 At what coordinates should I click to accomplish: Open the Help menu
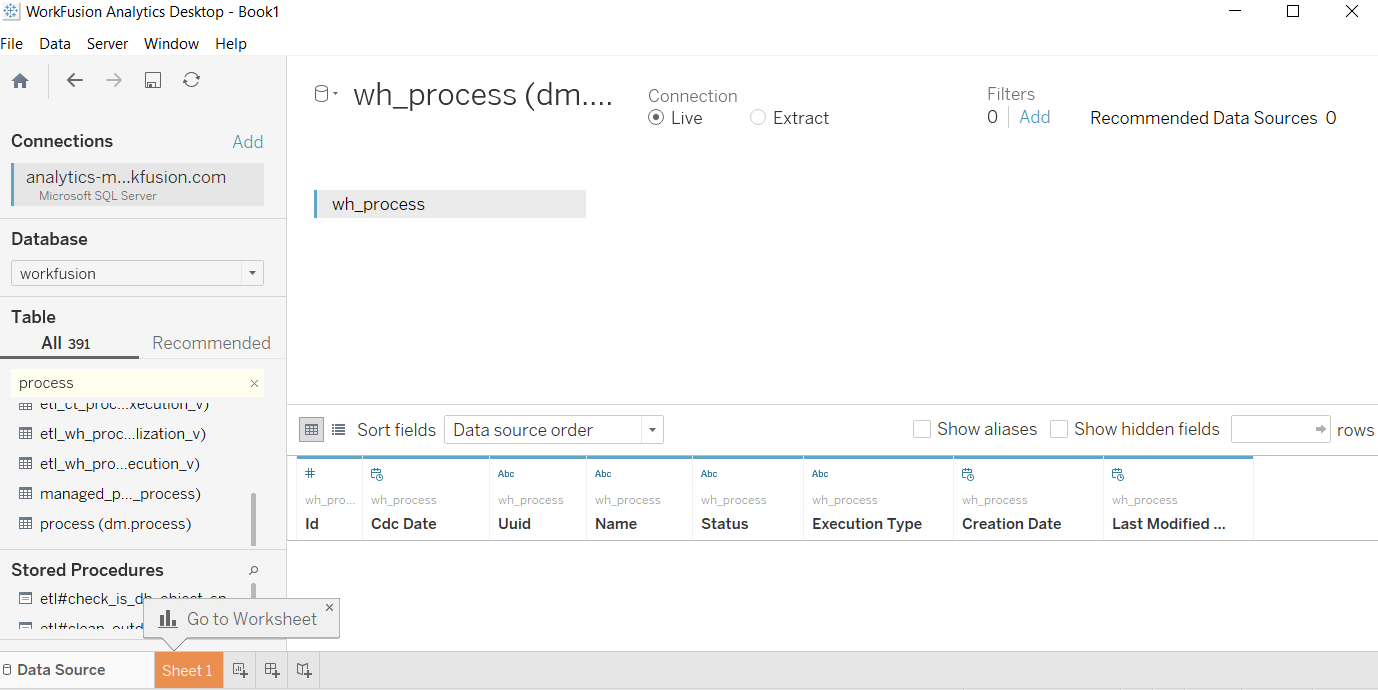(231, 44)
